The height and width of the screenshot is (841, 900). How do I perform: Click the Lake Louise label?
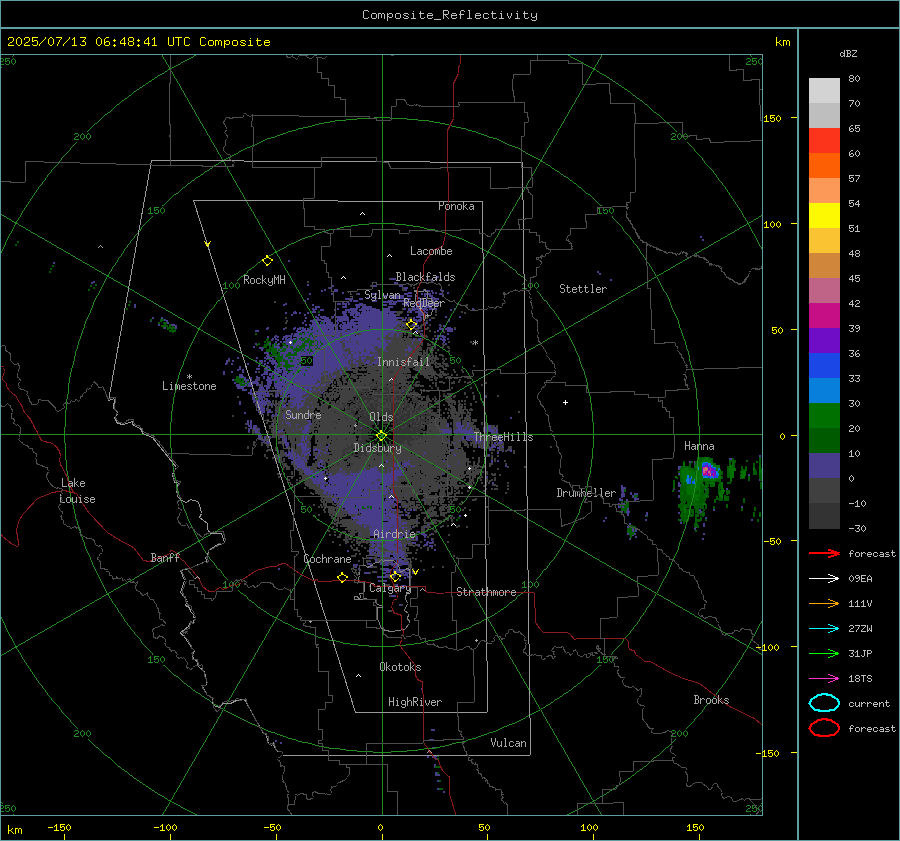pos(77,491)
